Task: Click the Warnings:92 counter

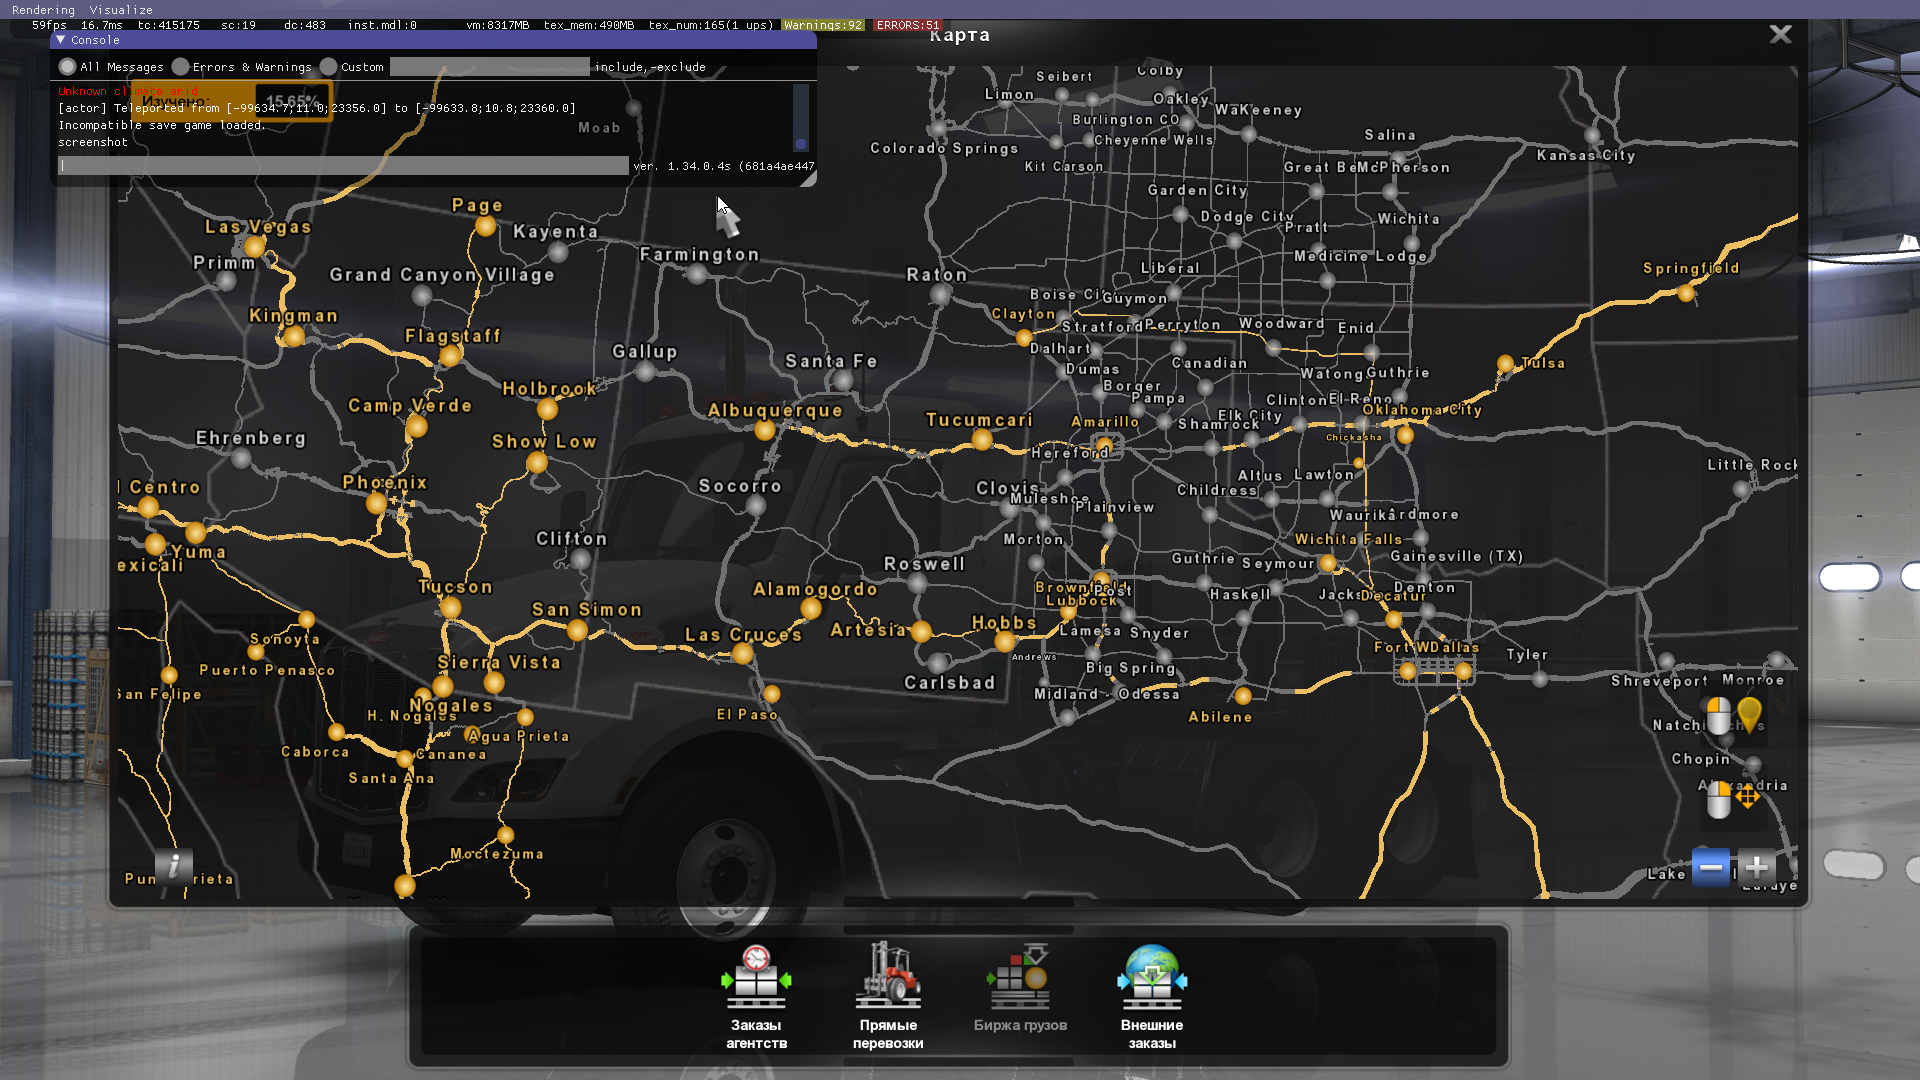Action: click(822, 25)
